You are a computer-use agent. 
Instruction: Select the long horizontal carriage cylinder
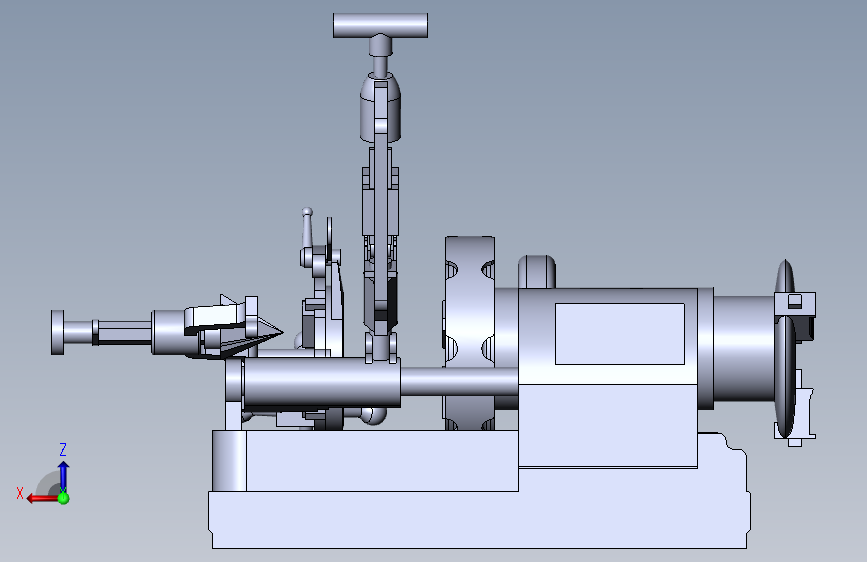click(322, 382)
